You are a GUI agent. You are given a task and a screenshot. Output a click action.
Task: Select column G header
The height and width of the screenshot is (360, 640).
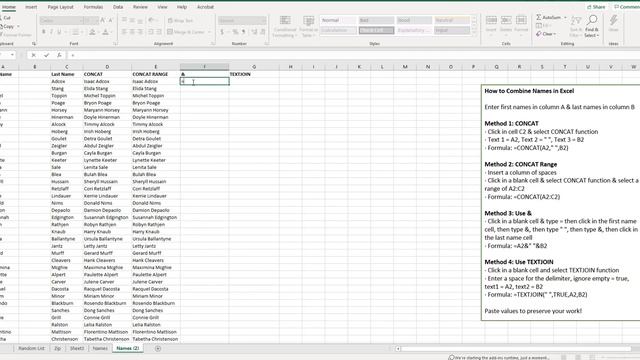(x=254, y=67)
